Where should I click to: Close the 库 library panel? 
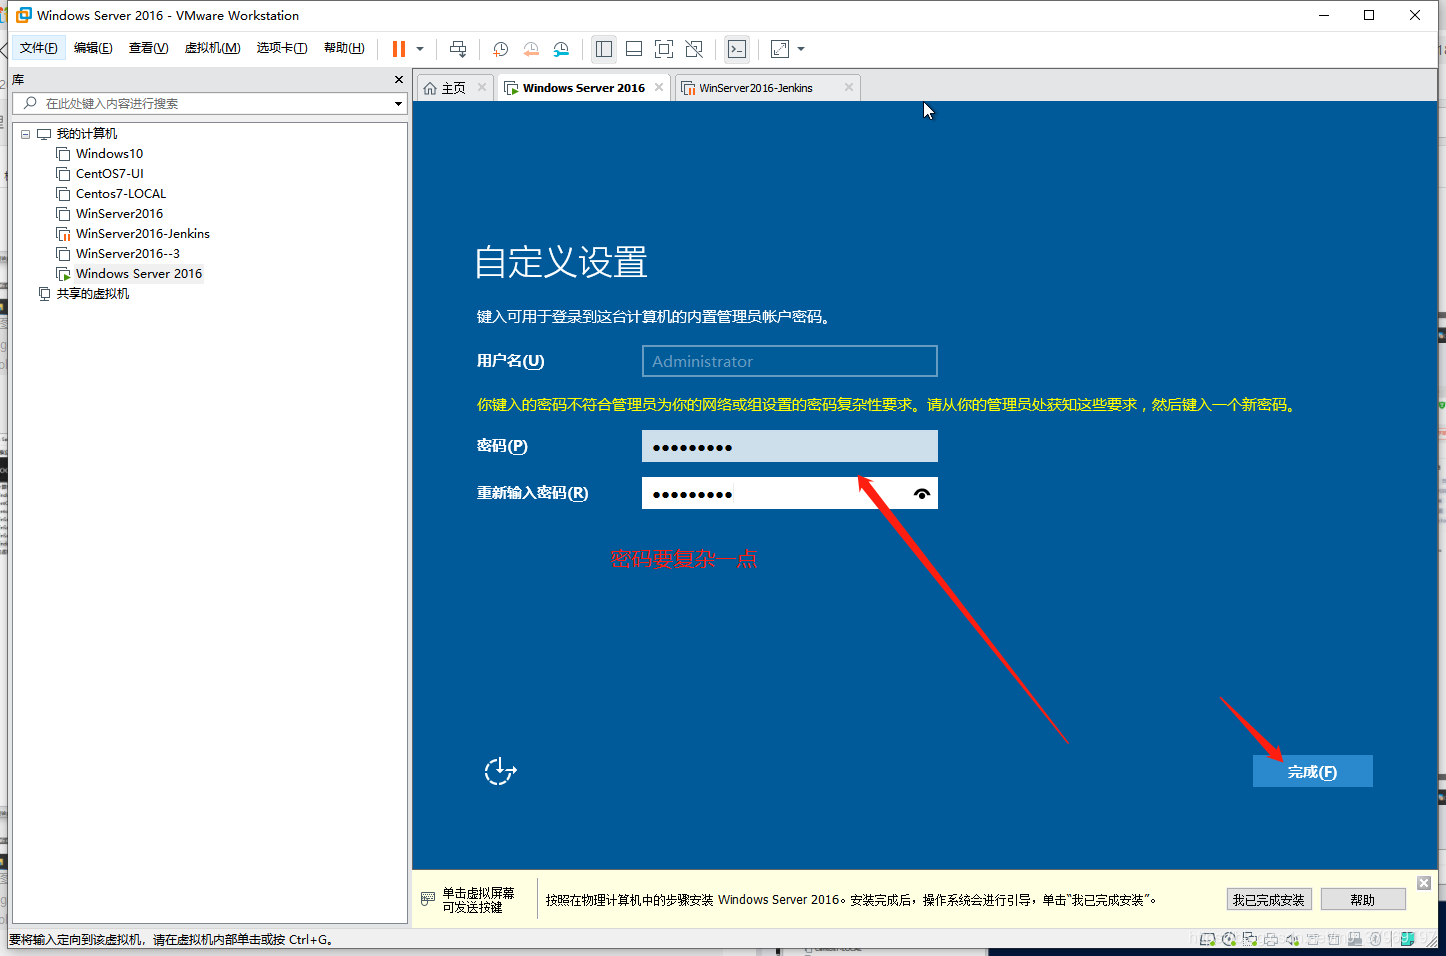(x=399, y=79)
